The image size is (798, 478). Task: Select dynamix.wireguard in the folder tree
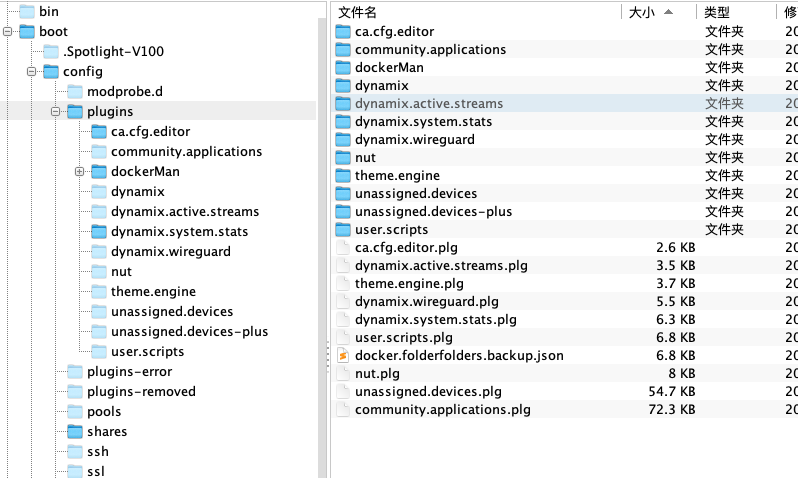(170, 251)
